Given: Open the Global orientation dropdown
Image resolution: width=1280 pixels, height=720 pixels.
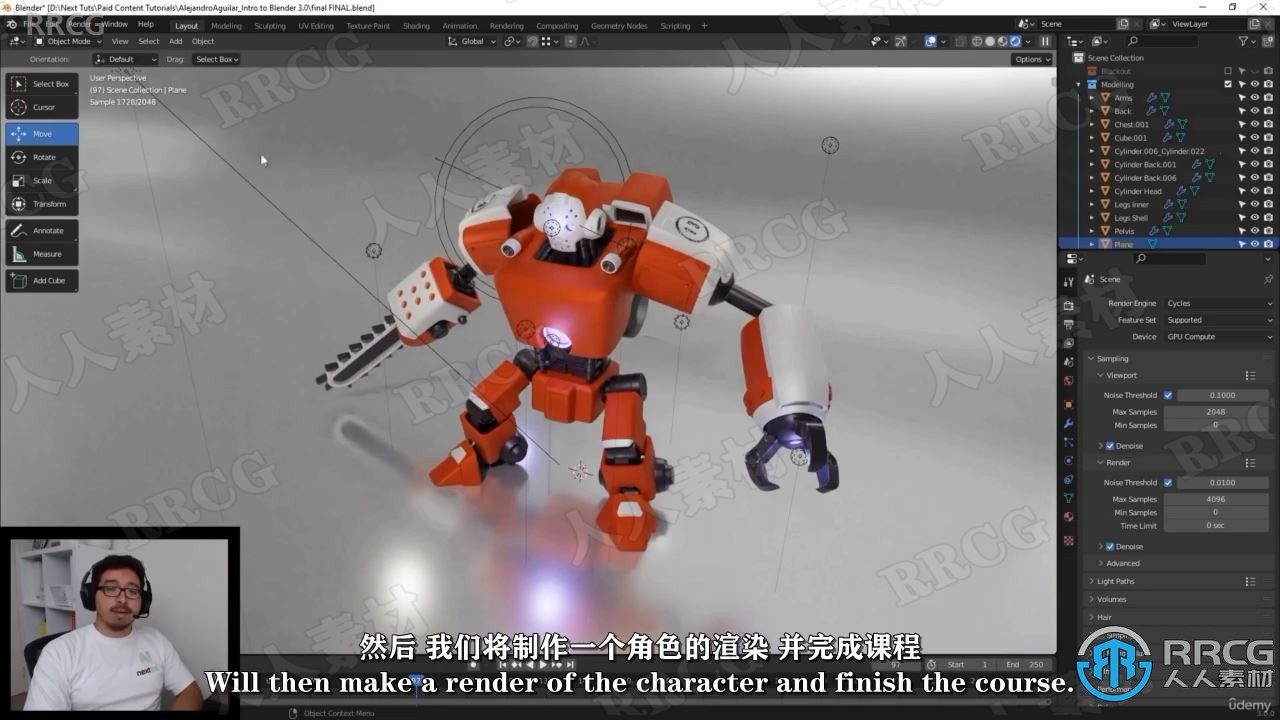Looking at the screenshot, I should (471, 41).
